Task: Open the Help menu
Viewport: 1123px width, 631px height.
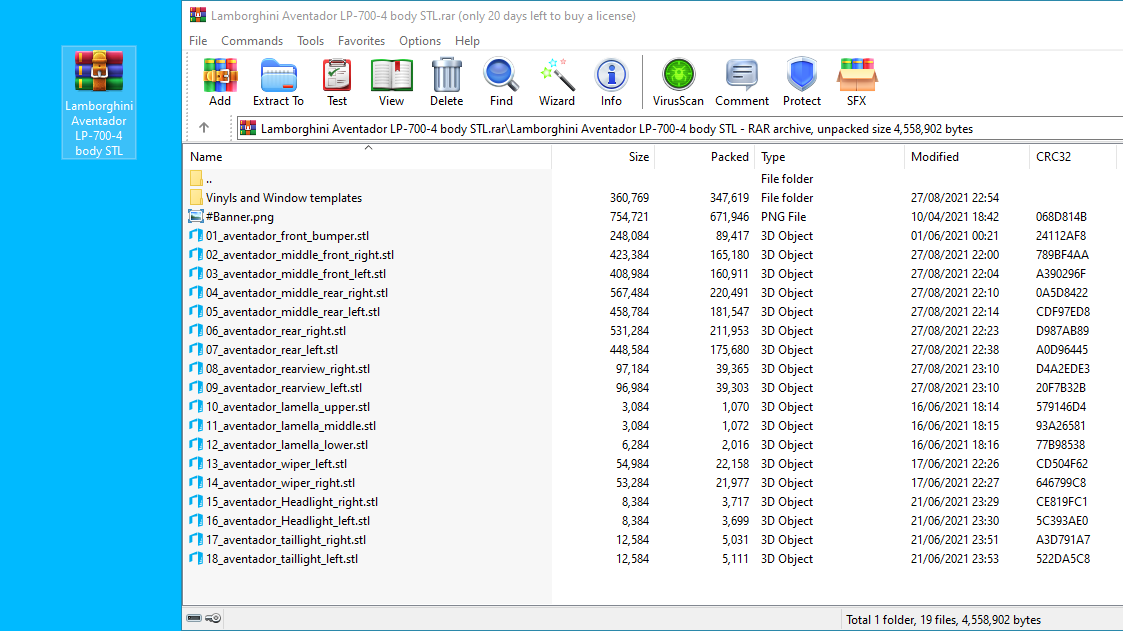Action: coord(467,41)
